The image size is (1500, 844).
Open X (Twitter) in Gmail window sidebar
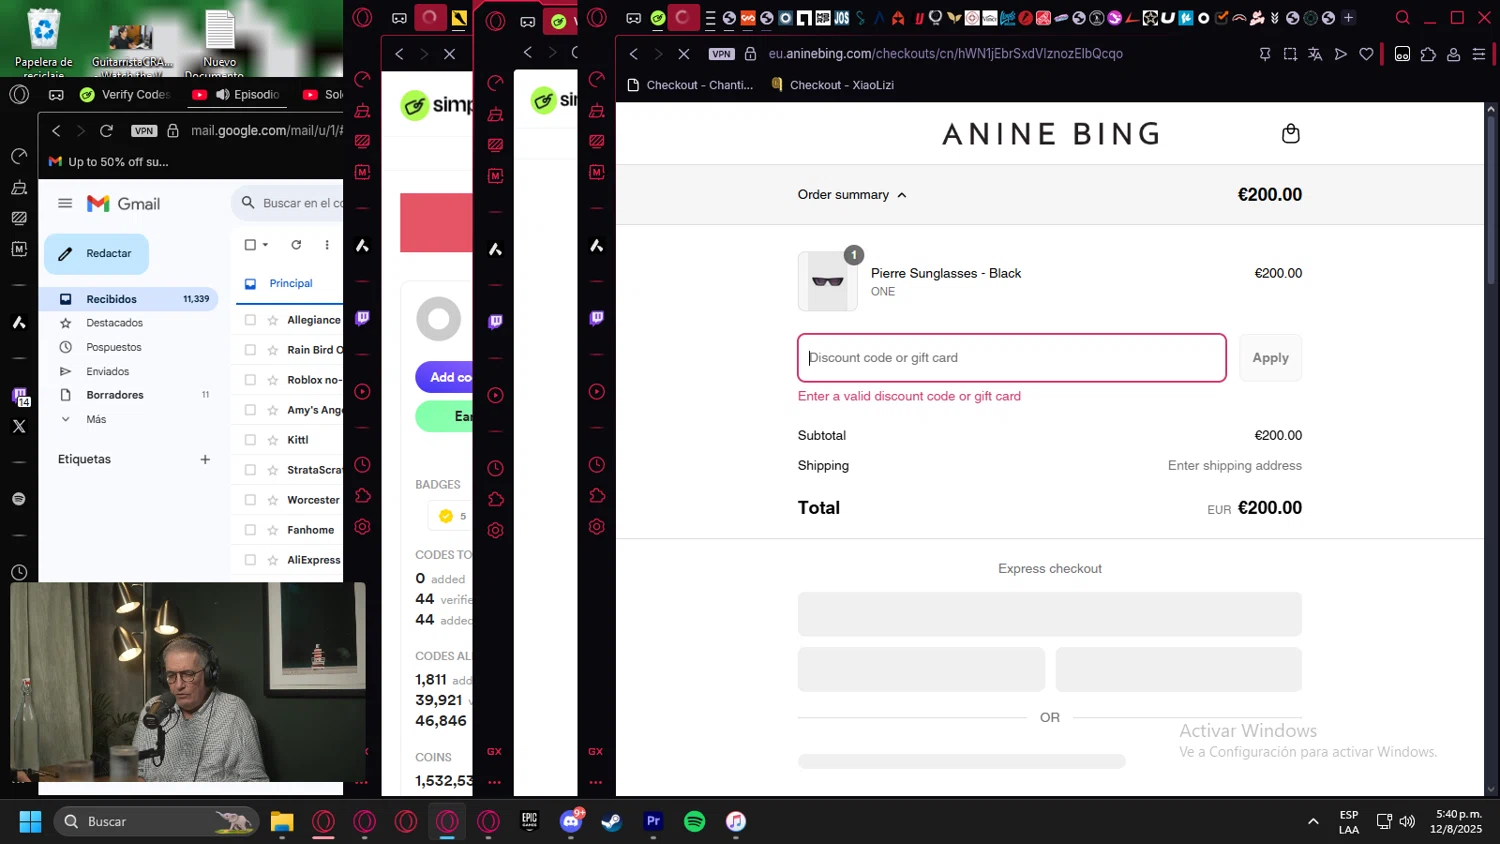pos(19,426)
